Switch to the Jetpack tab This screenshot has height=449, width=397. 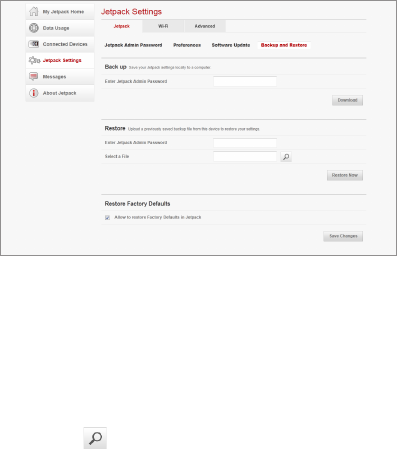[x=122, y=26]
